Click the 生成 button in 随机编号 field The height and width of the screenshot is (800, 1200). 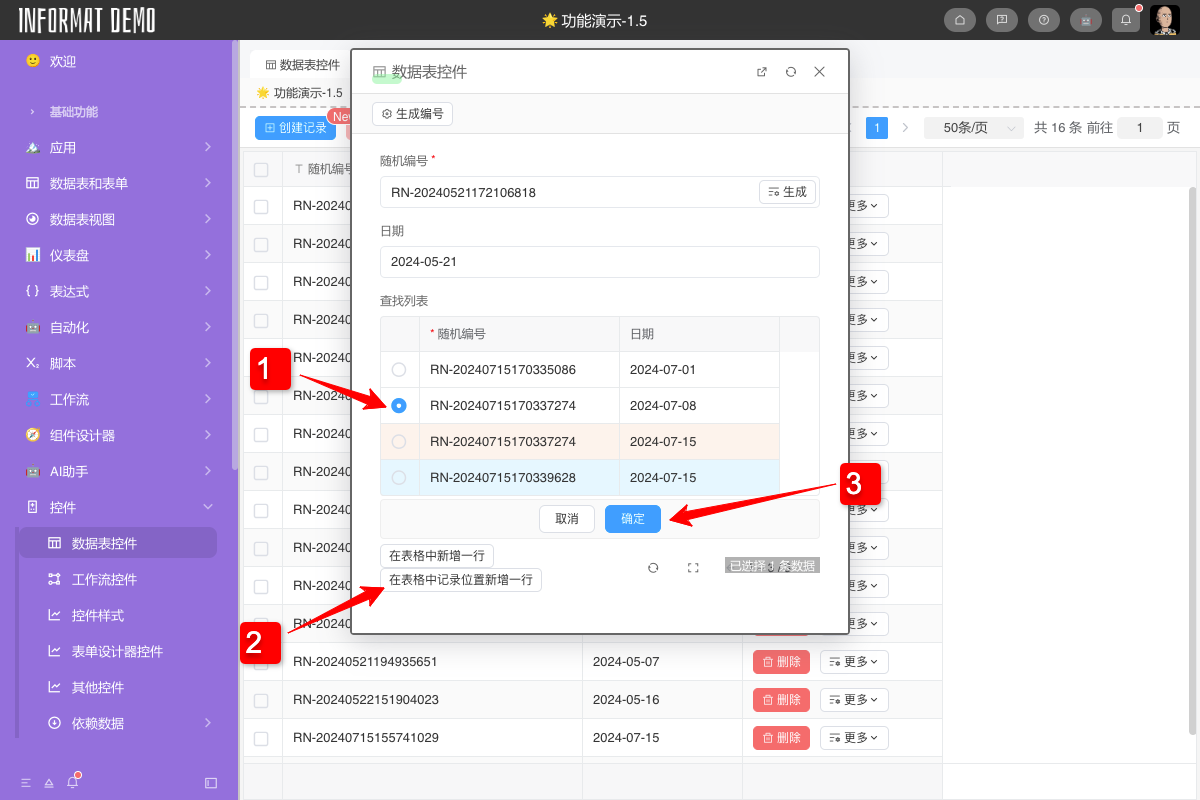pos(787,192)
